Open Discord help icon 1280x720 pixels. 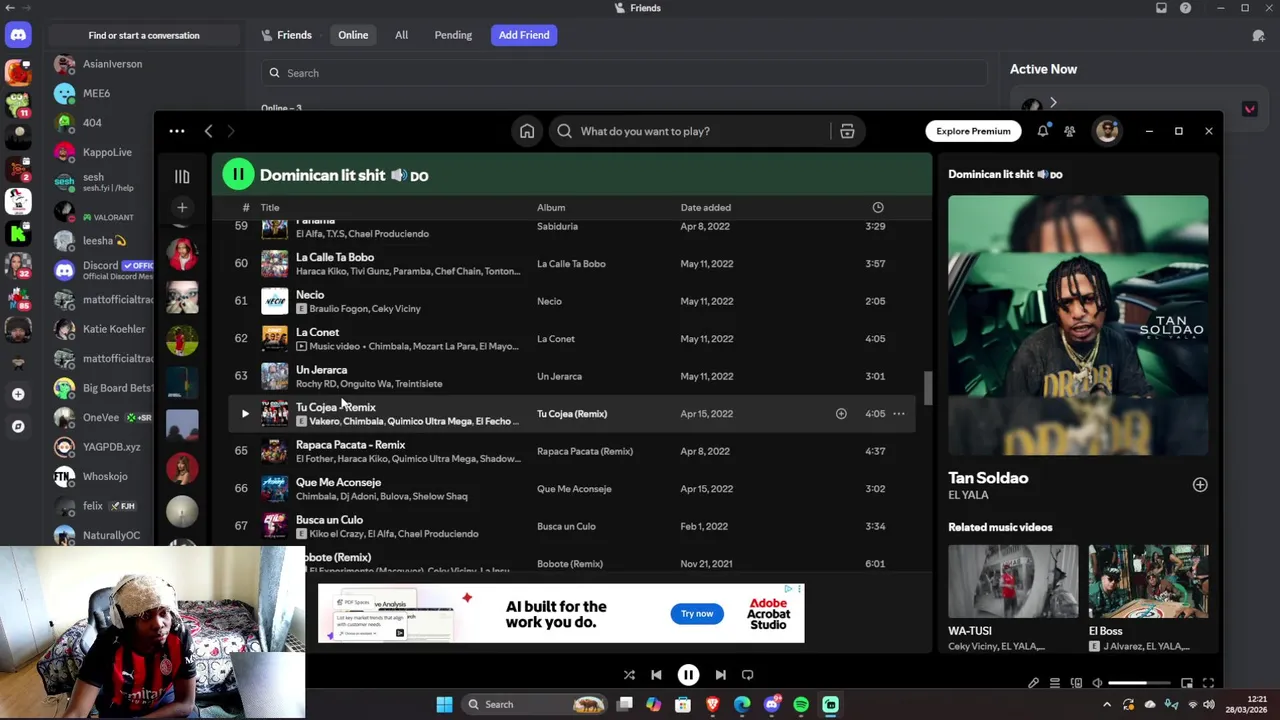click(x=1186, y=8)
